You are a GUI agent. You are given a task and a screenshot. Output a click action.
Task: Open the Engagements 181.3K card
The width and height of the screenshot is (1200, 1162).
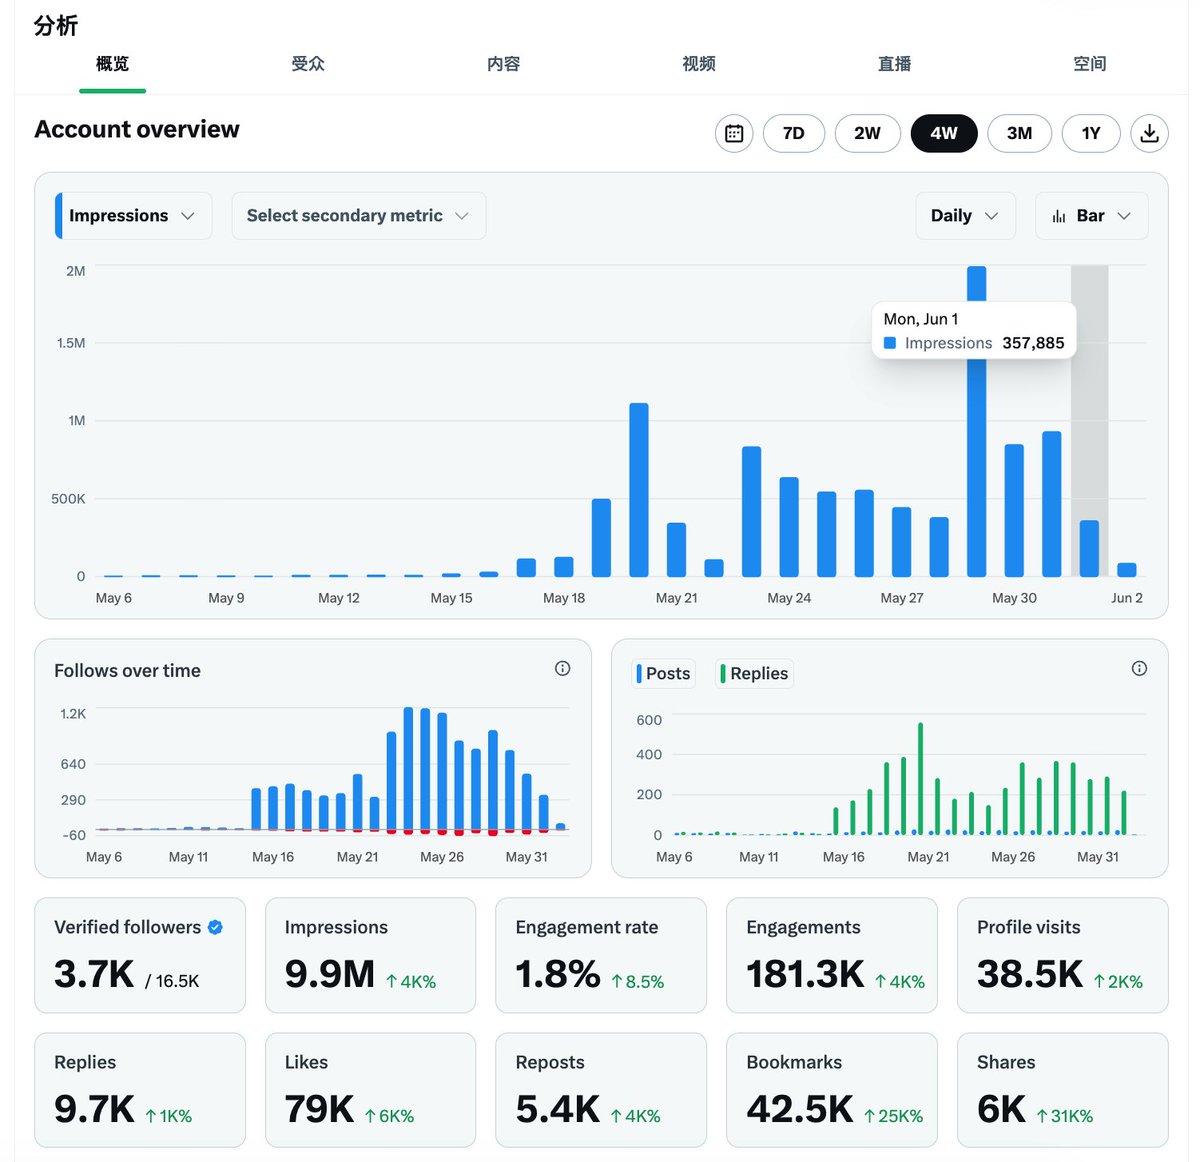832,955
